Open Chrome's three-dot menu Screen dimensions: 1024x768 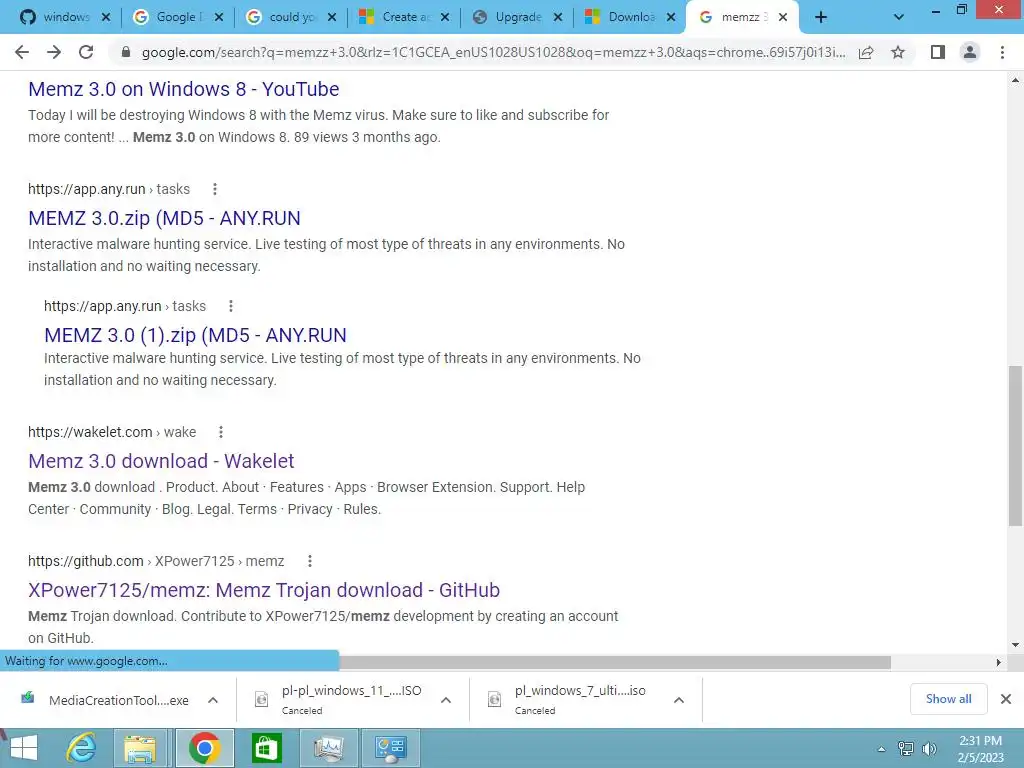point(1002,52)
